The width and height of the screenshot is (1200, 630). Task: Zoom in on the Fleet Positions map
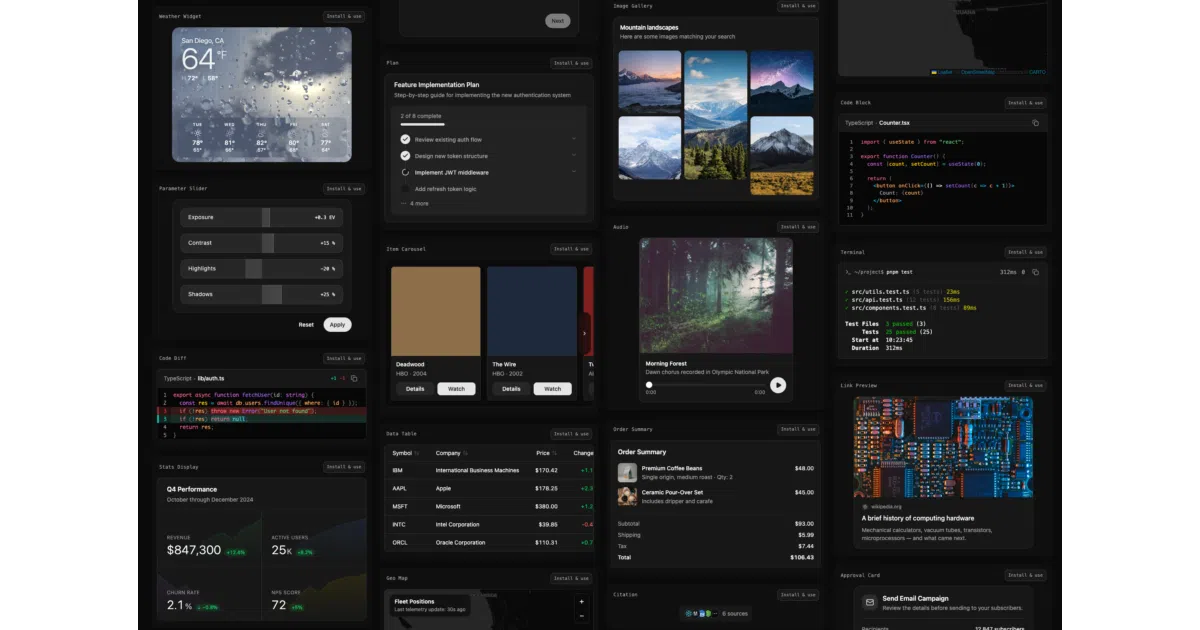pos(582,602)
